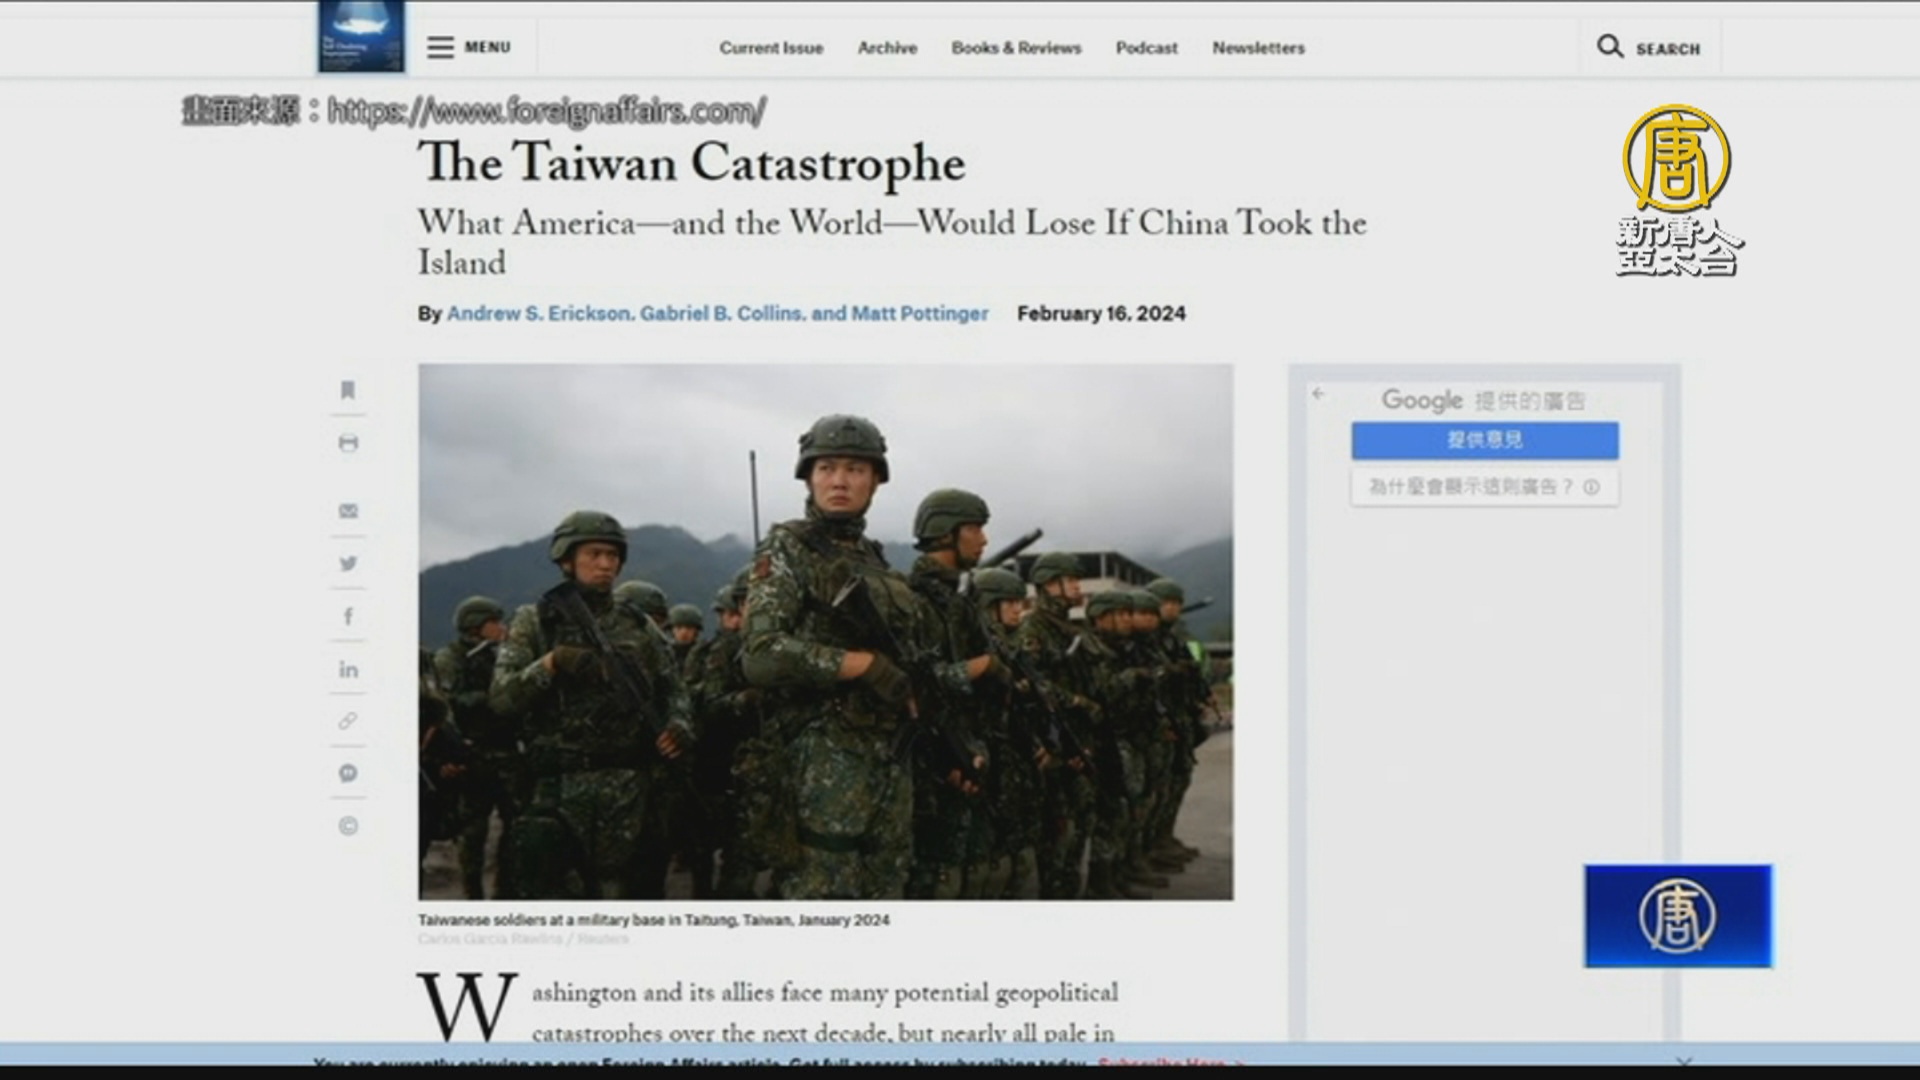The width and height of the screenshot is (1920, 1080).
Task: Go to Newsletters page
Action: tap(1258, 48)
